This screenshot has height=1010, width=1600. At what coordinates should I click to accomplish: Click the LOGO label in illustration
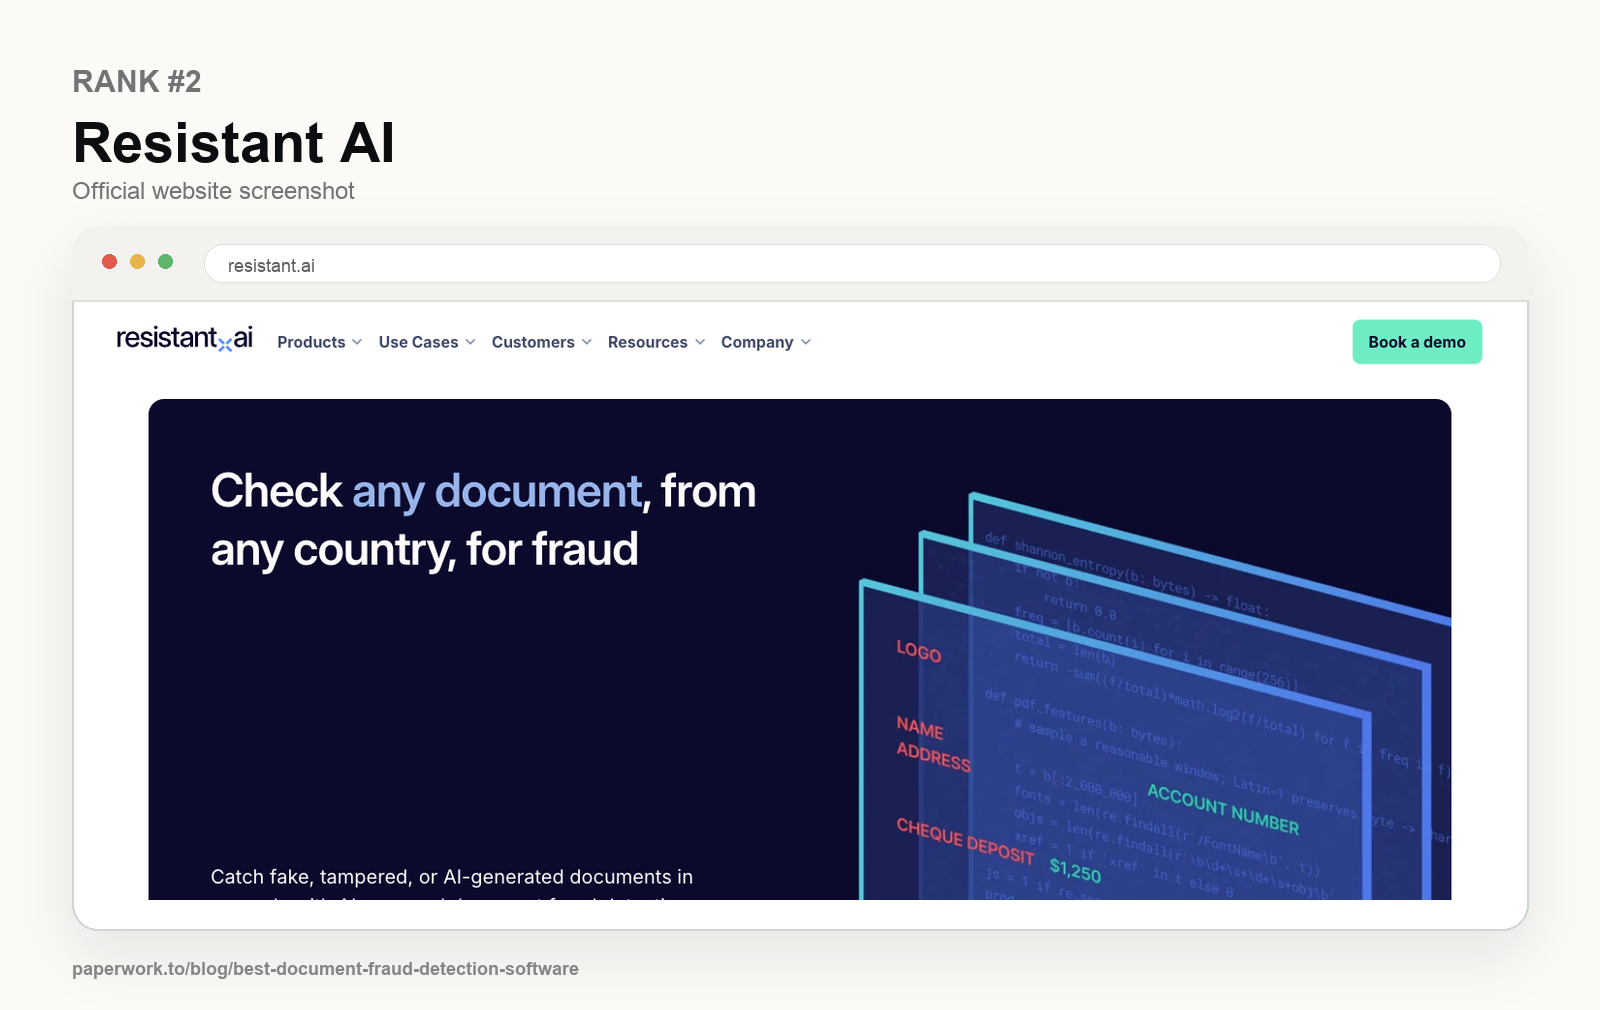[918, 651]
